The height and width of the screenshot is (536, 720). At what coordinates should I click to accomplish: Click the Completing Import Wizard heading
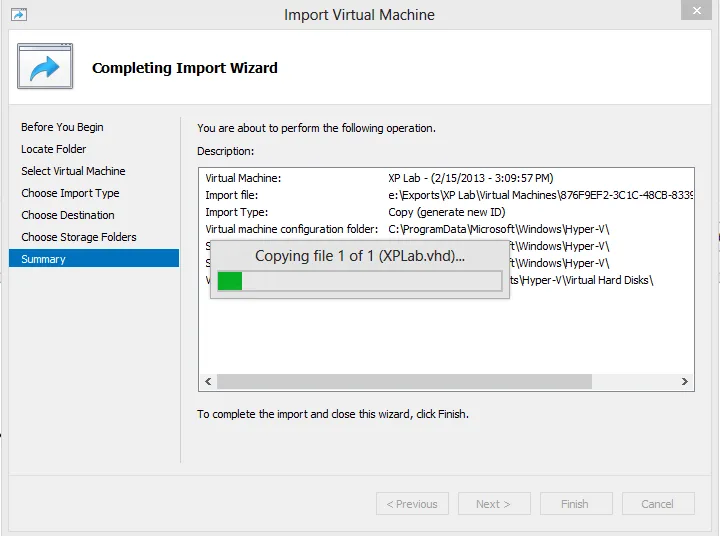click(x=185, y=68)
